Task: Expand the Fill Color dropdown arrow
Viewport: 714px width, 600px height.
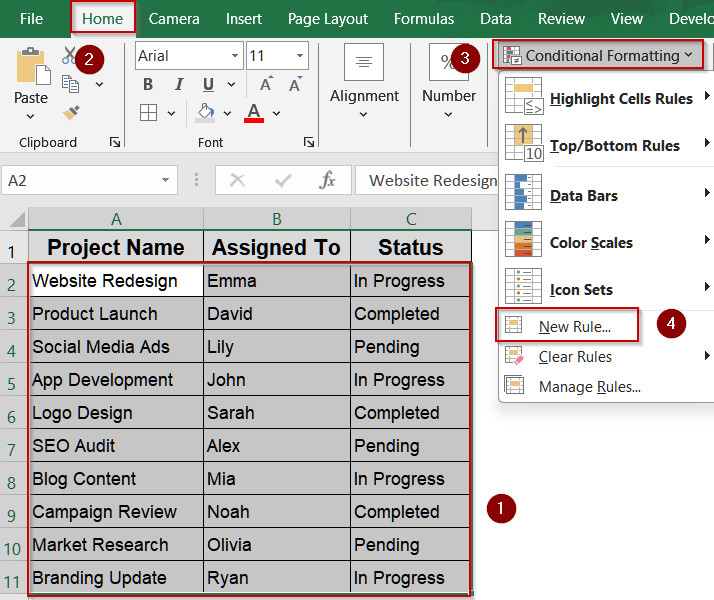Action: (227, 113)
